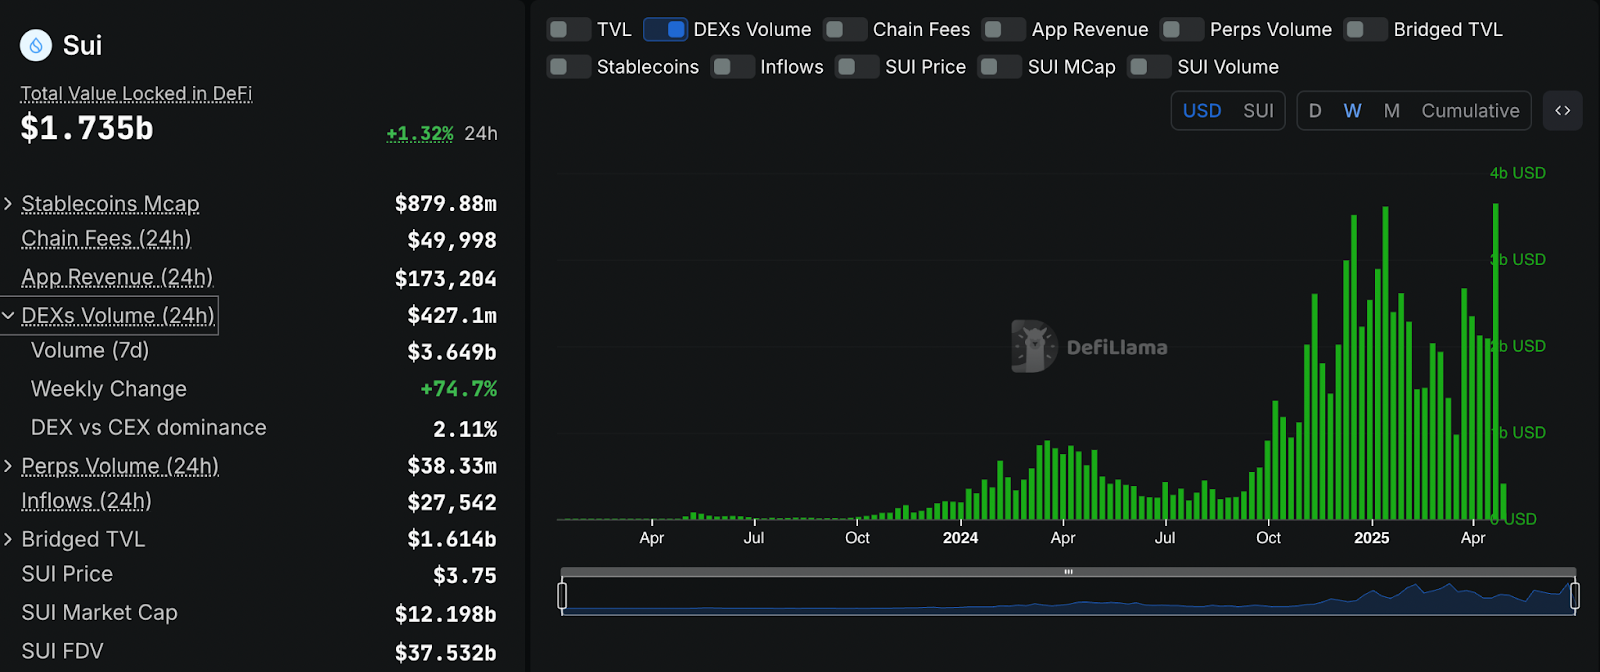Image resolution: width=1600 pixels, height=672 pixels.
Task: Click inside the time range mini chart
Action: point(1068,596)
